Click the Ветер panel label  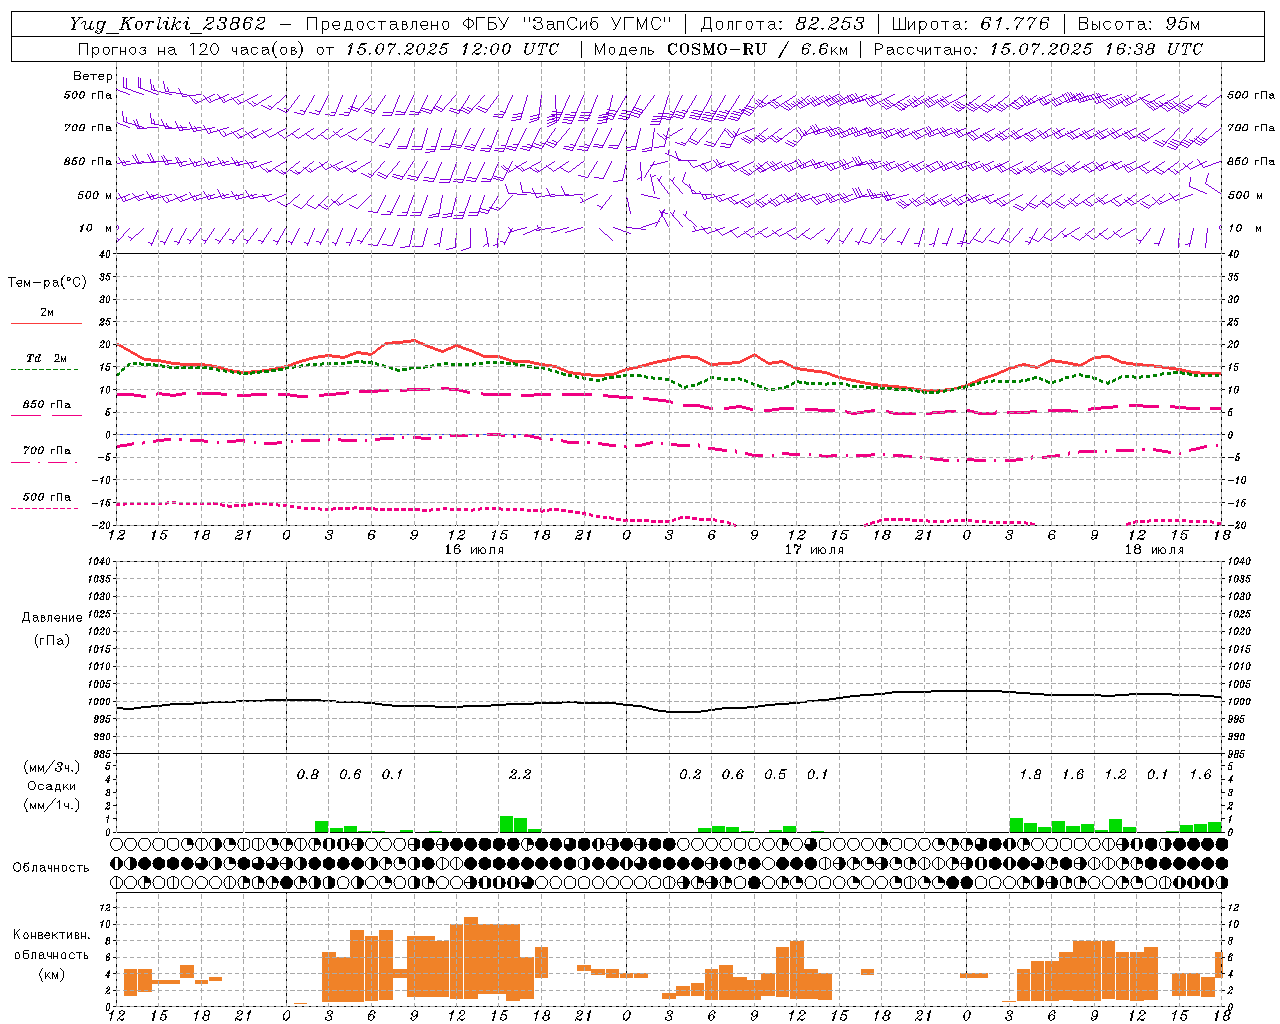coord(92,76)
